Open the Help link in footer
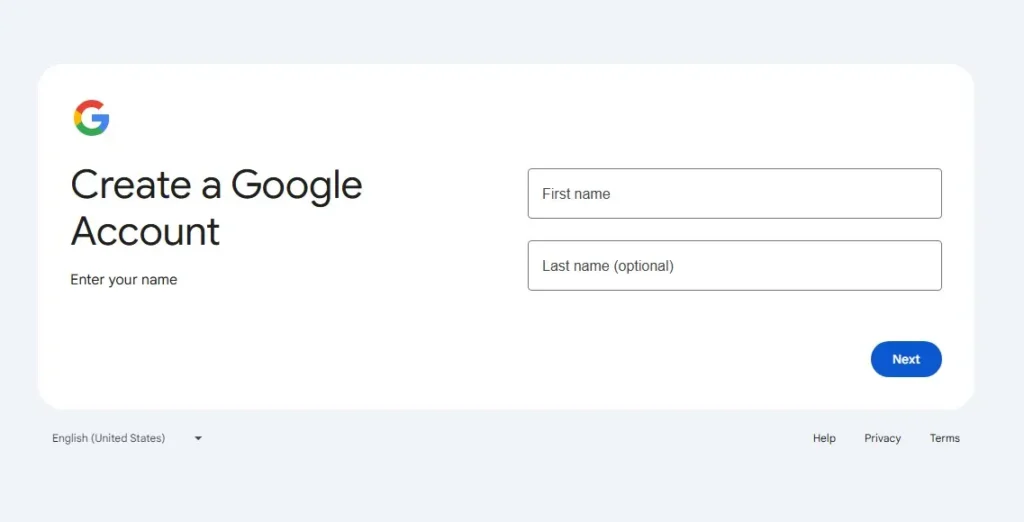 (824, 438)
